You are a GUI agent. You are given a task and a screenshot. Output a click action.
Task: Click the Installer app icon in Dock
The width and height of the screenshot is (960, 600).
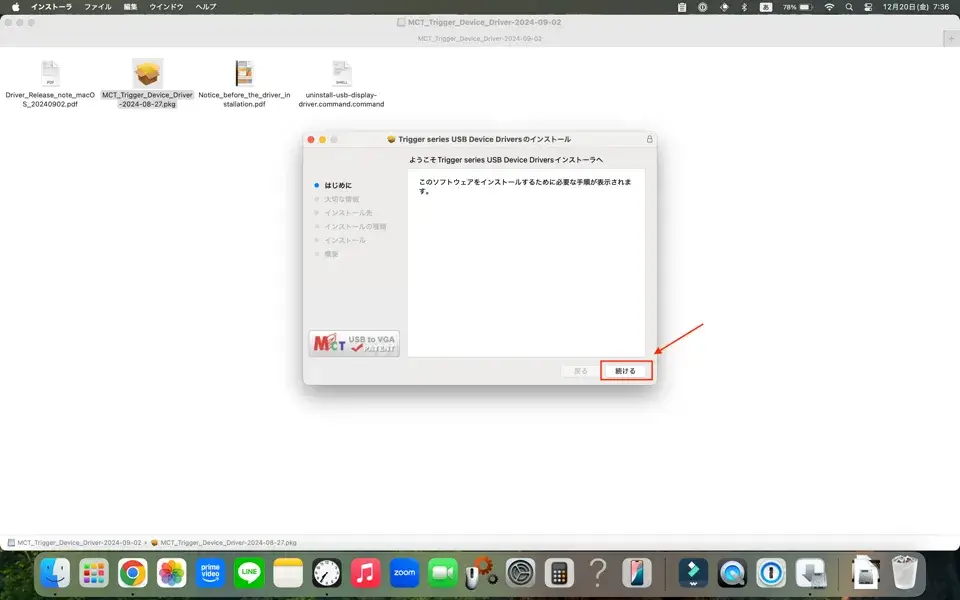pyautogui.click(x=810, y=574)
